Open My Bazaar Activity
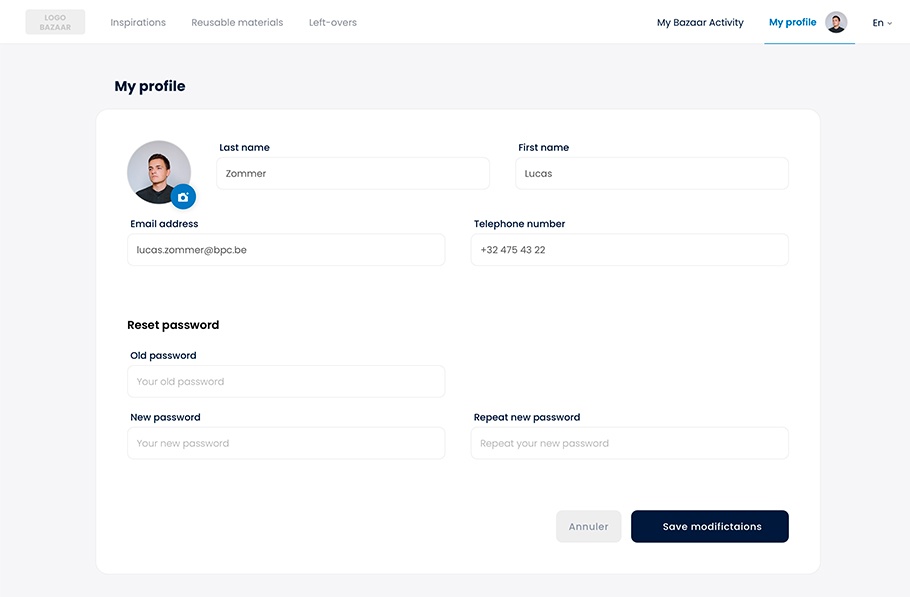Viewport: 910px width, 597px height. [x=700, y=23]
